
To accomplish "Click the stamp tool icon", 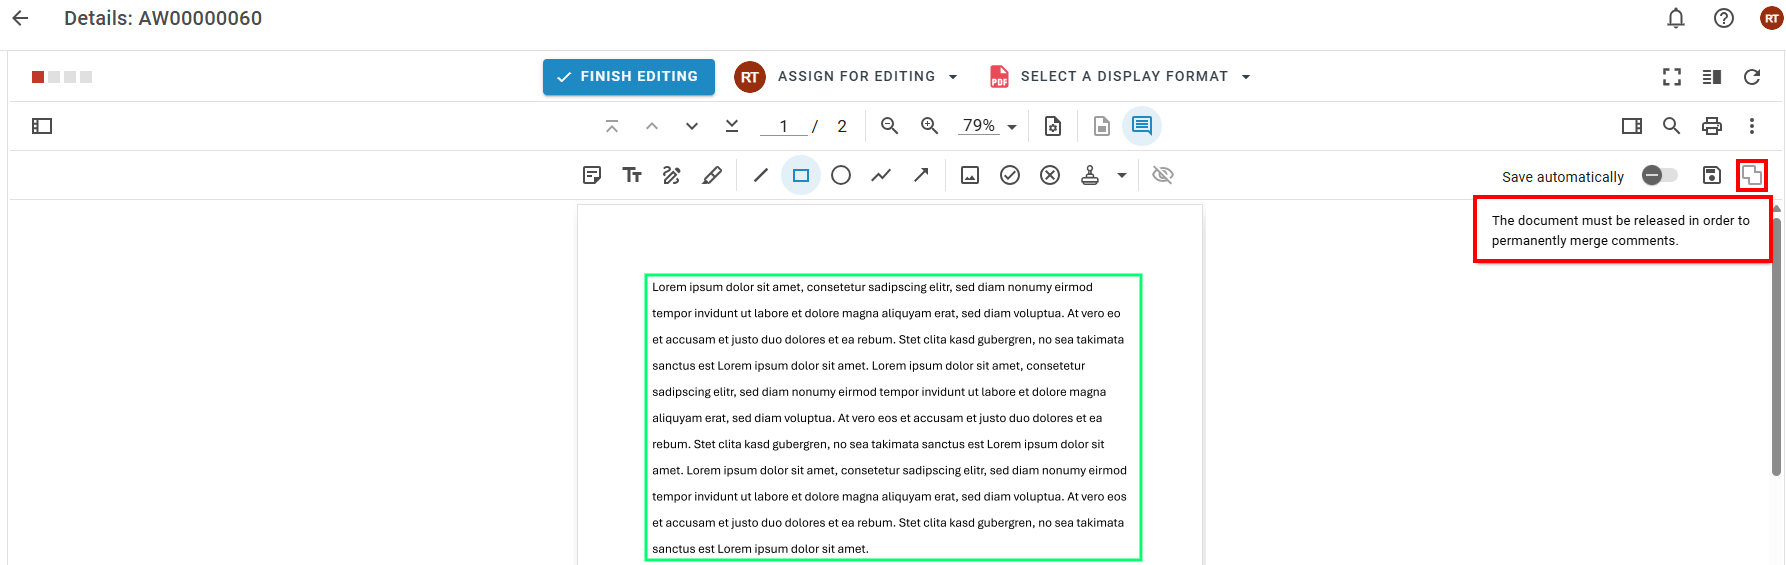I will point(1090,176).
